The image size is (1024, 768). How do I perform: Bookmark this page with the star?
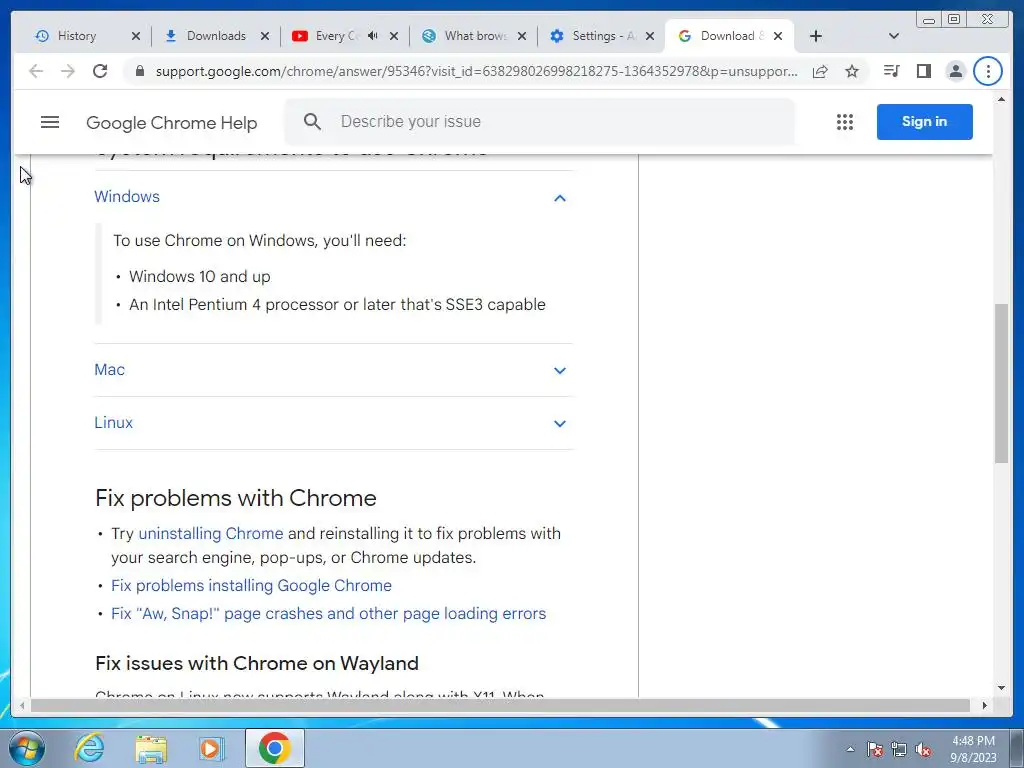tap(852, 71)
